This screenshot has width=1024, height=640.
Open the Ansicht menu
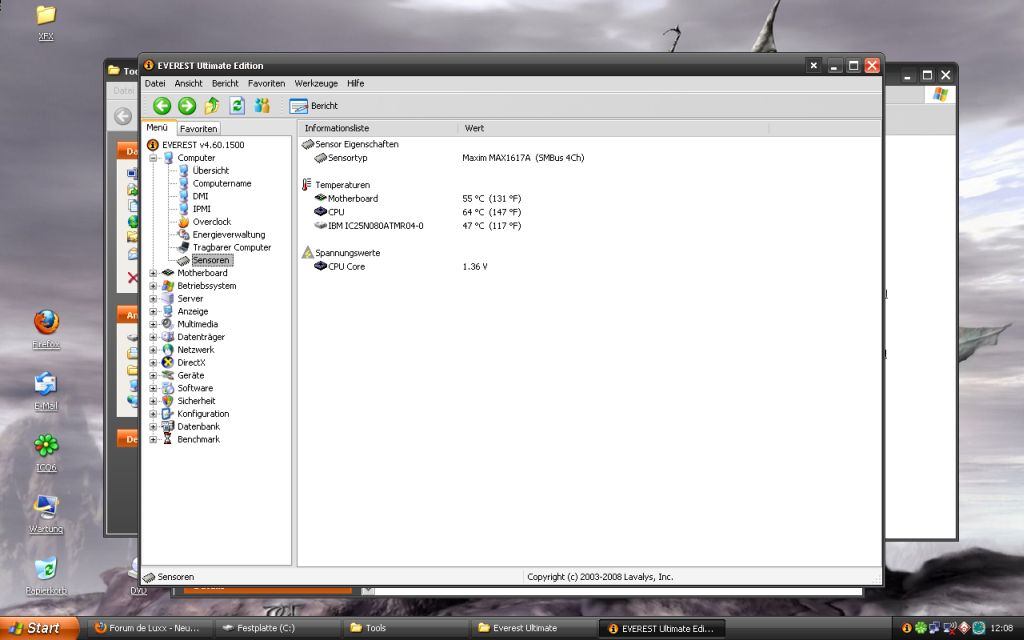point(188,84)
